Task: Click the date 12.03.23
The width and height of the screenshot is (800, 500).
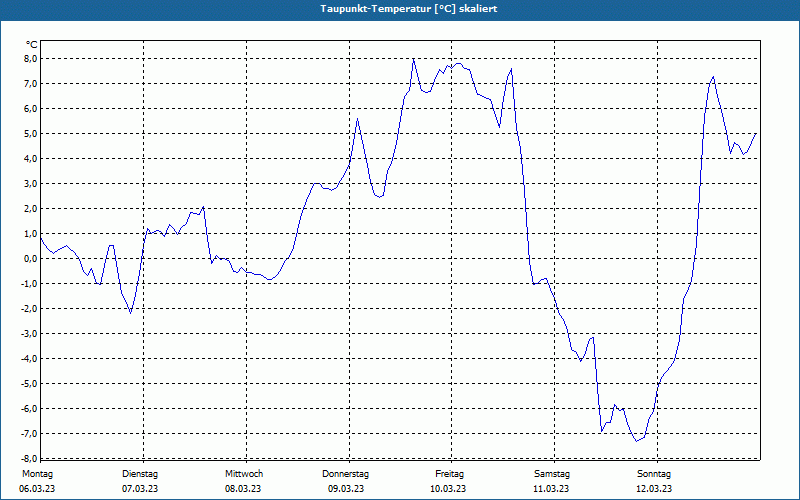Action: coord(654,489)
